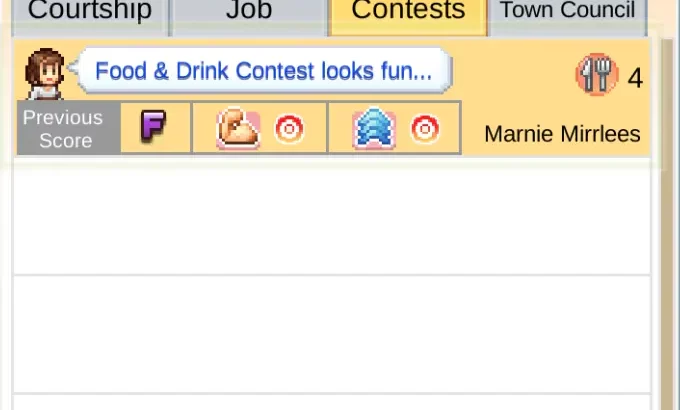Click the Food & Drink Contest speech bubble
The width and height of the screenshot is (680, 410).
pos(263,72)
